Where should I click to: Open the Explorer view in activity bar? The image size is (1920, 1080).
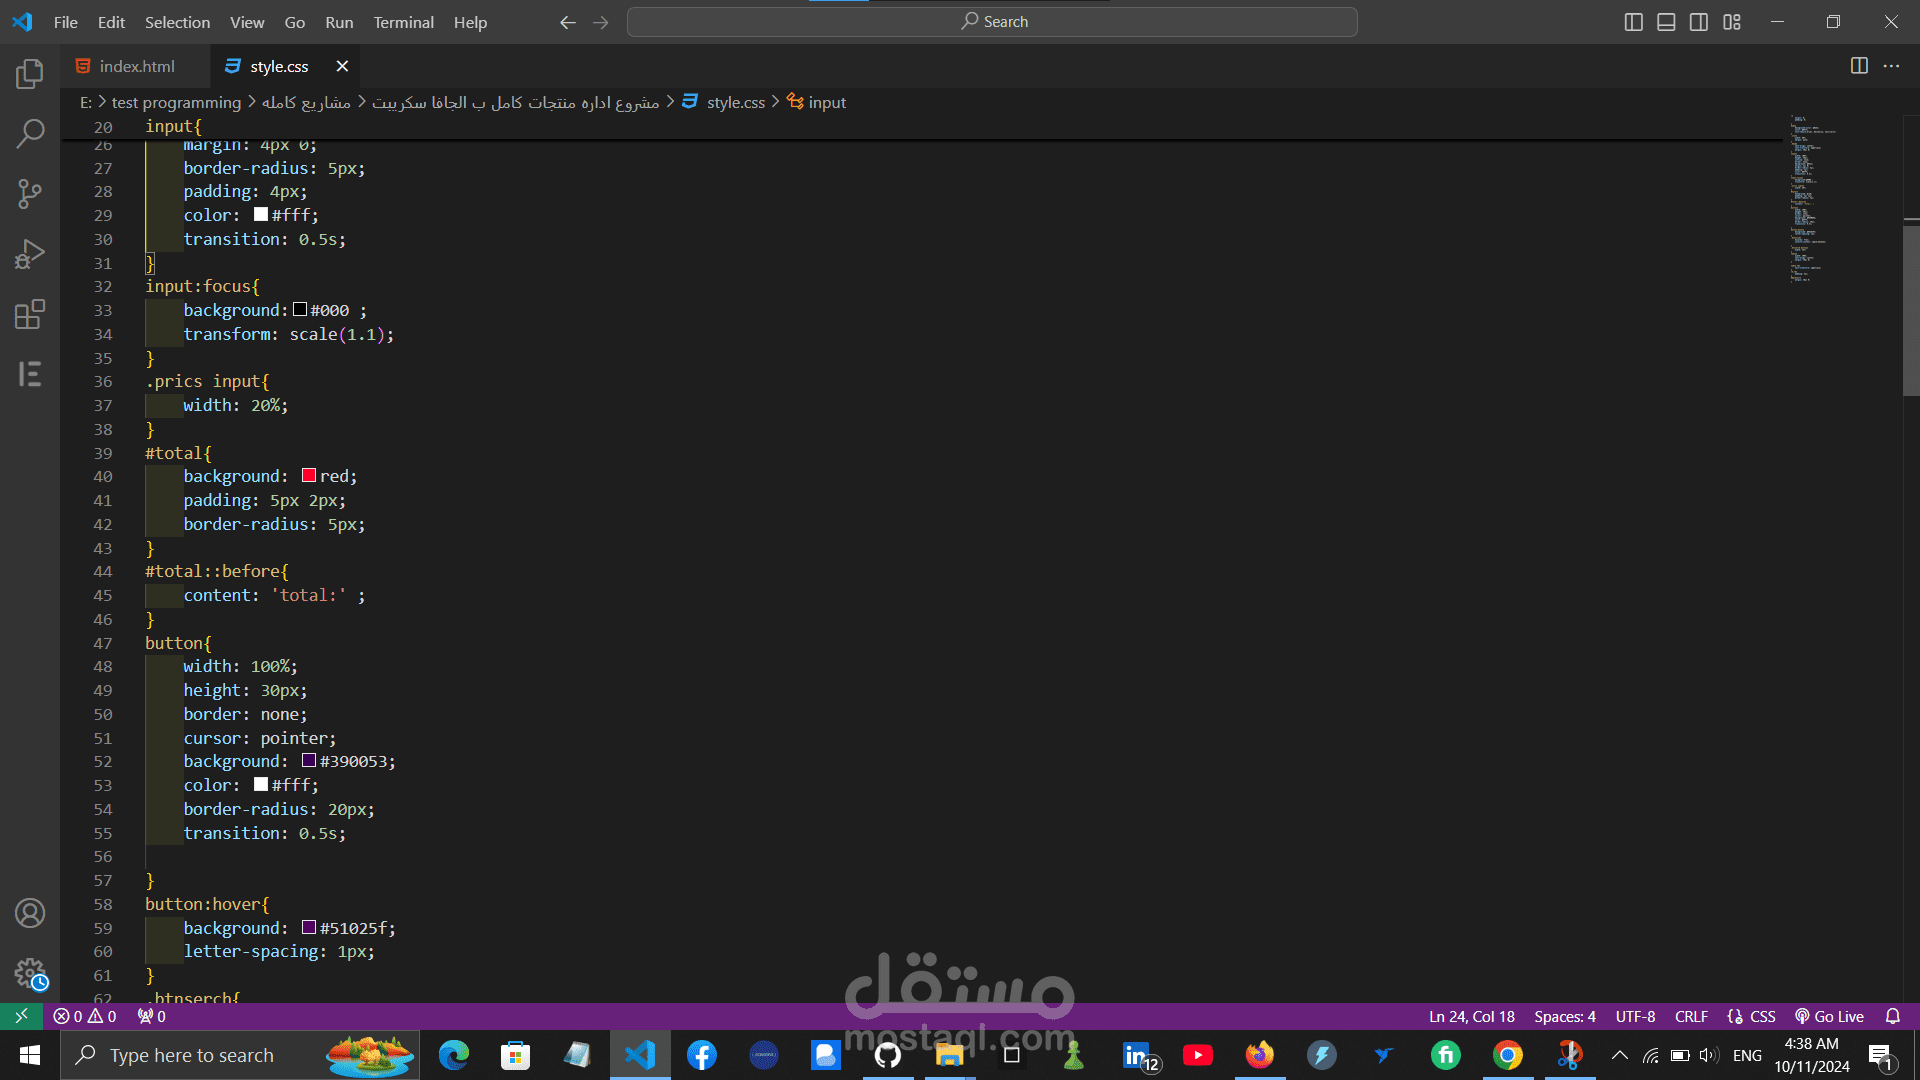(30, 73)
